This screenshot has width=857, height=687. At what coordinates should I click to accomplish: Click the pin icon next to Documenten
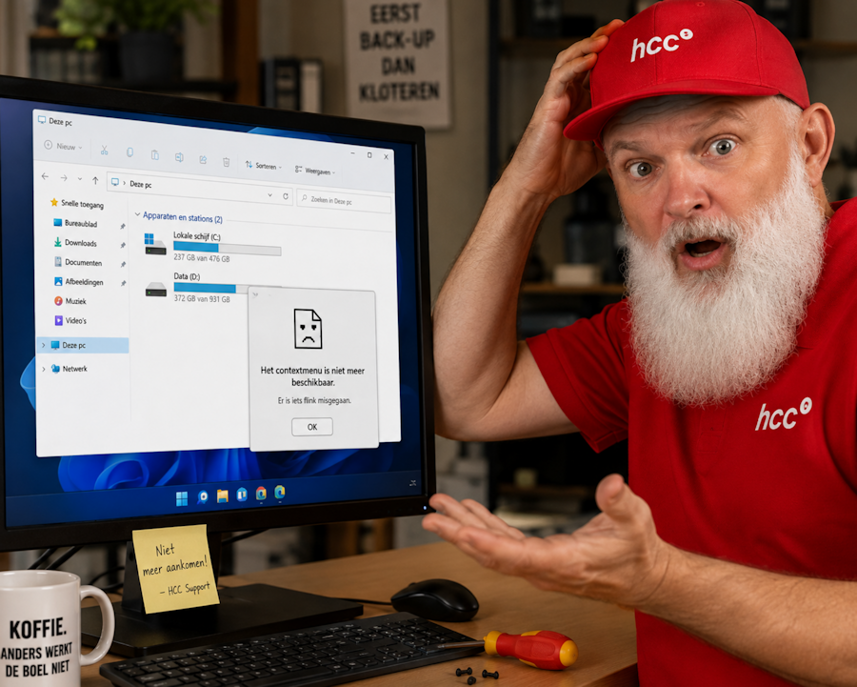point(122,265)
